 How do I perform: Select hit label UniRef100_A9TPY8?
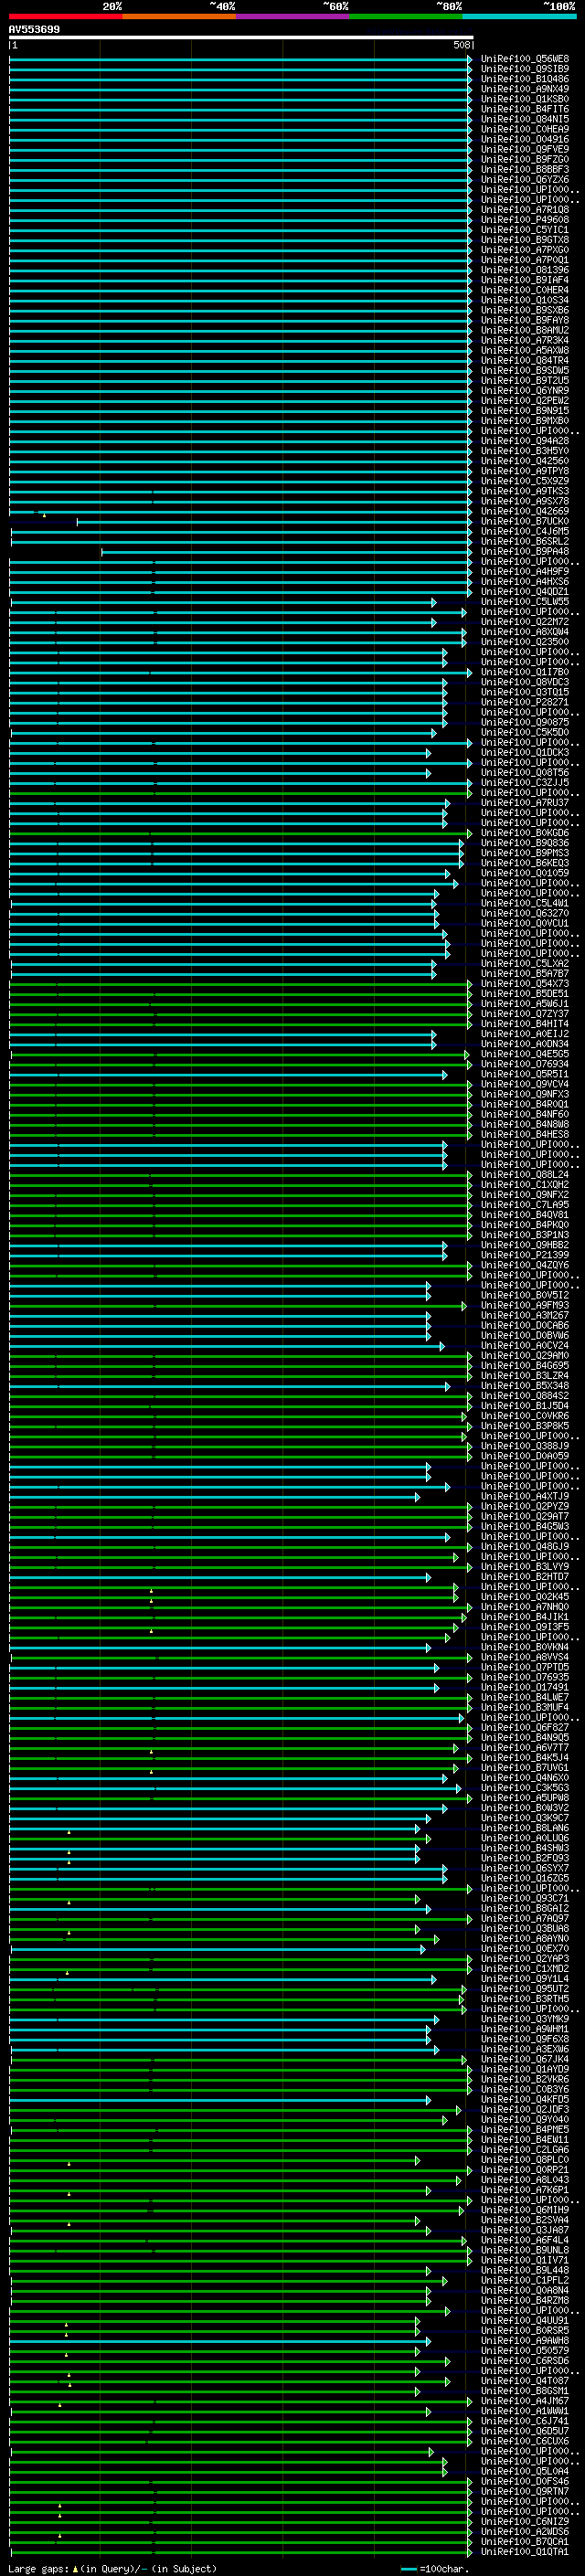point(525,471)
